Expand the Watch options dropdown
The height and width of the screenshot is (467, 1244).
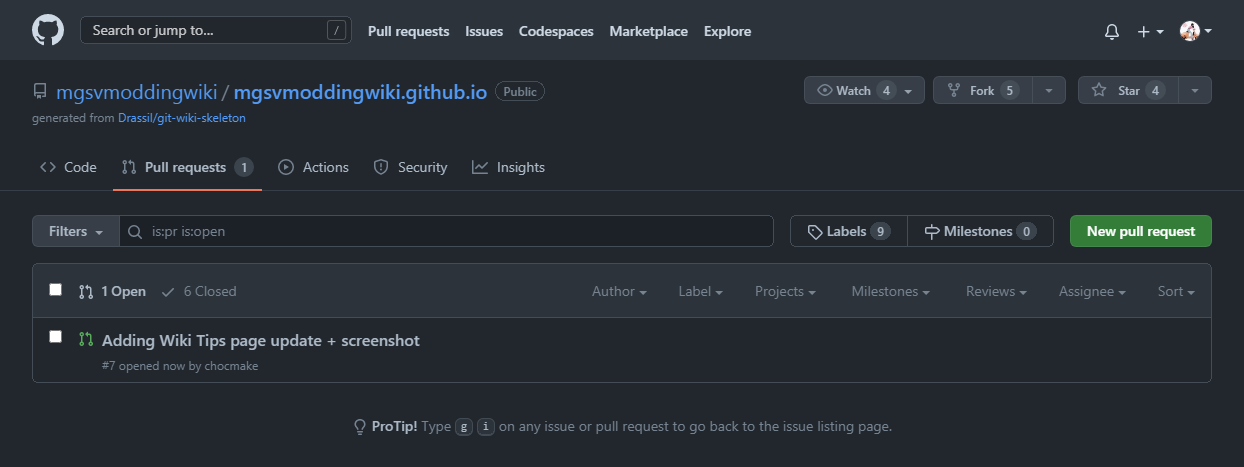coord(864,90)
